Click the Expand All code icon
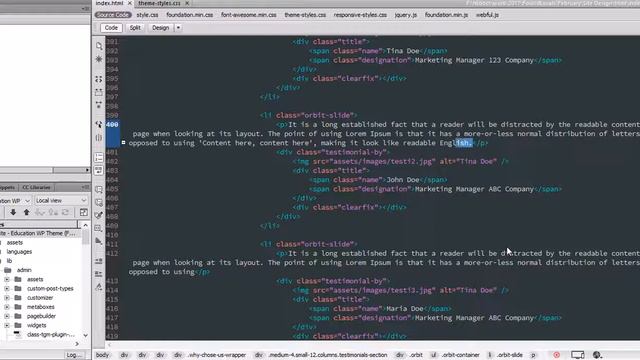 click(x=99, y=105)
